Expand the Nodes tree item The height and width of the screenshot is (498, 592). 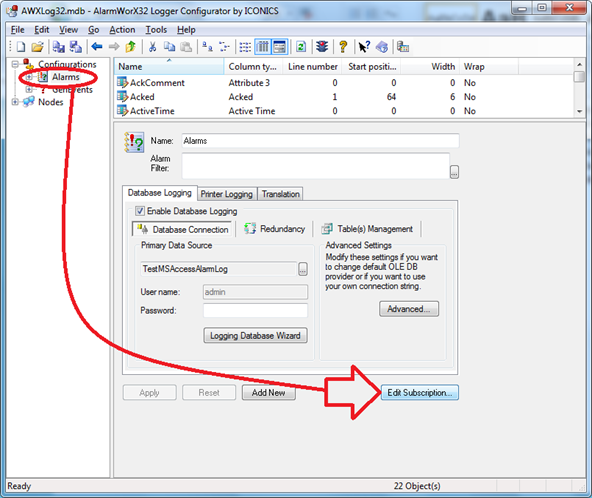point(15,102)
